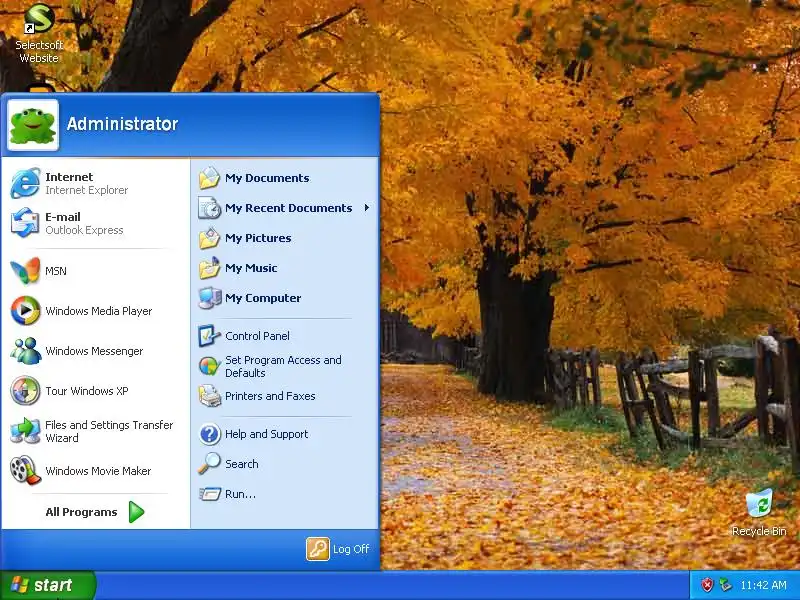The image size is (800, 600).
Task: Open Windows Movie Maker film reel icon
Action: click(26, 470)
